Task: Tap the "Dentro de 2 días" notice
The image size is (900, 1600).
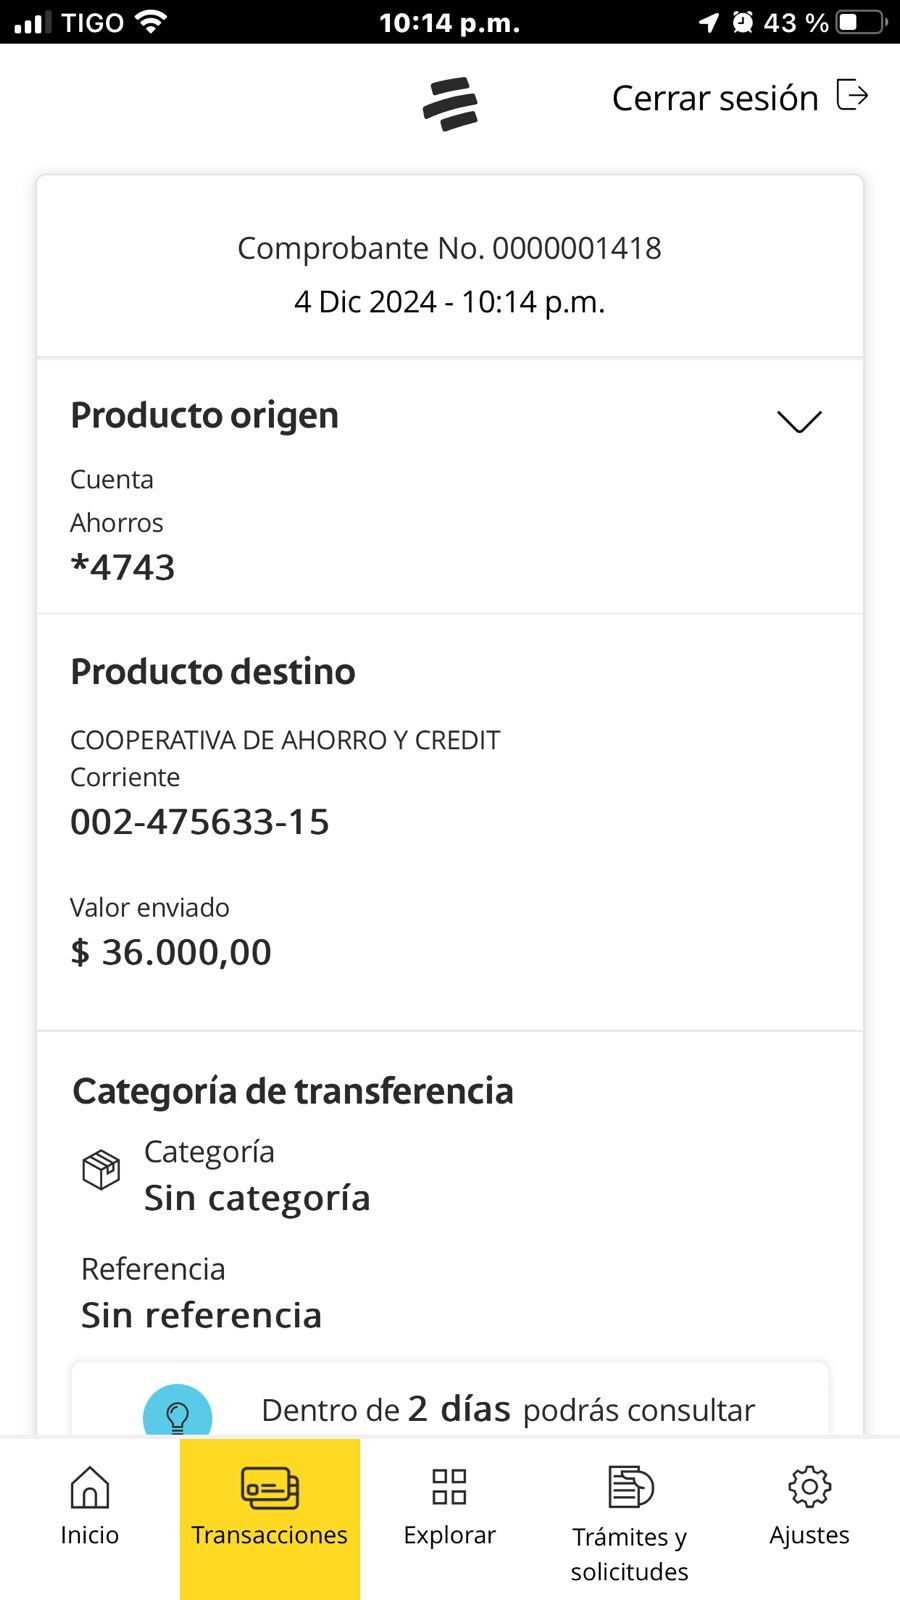Action: click(507, 1410)
